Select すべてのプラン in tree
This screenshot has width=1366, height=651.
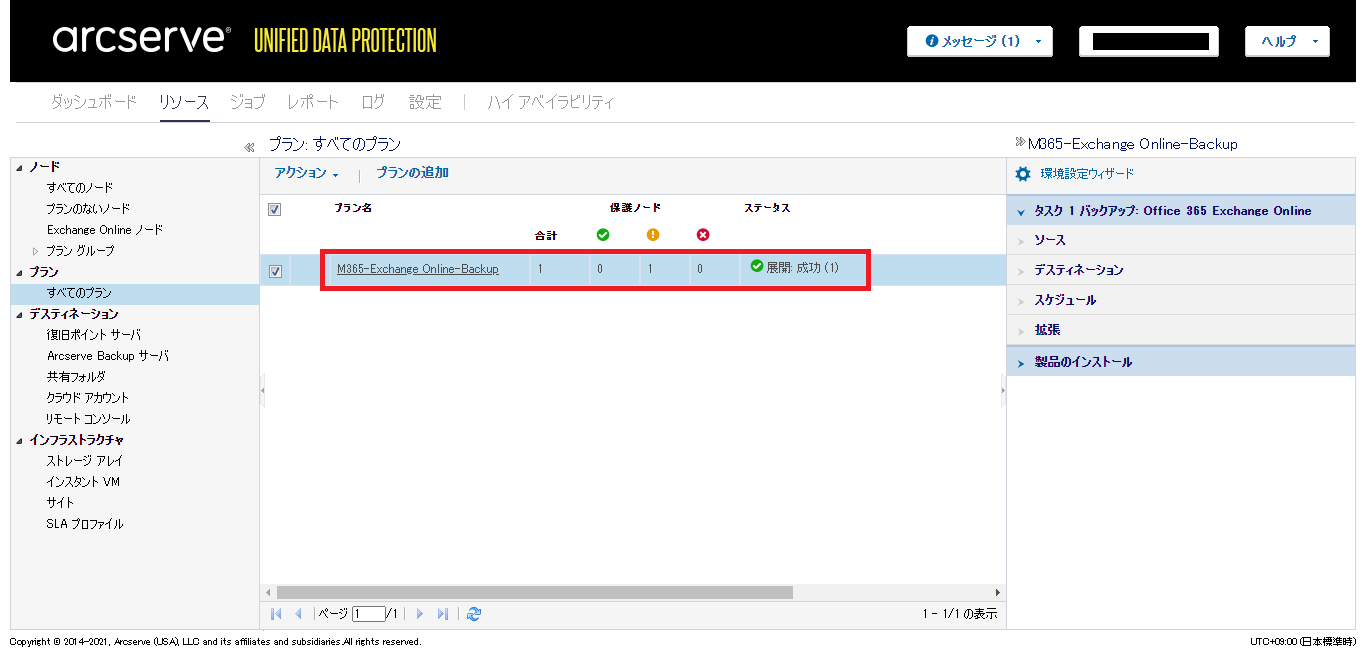(x=79, y=293)
